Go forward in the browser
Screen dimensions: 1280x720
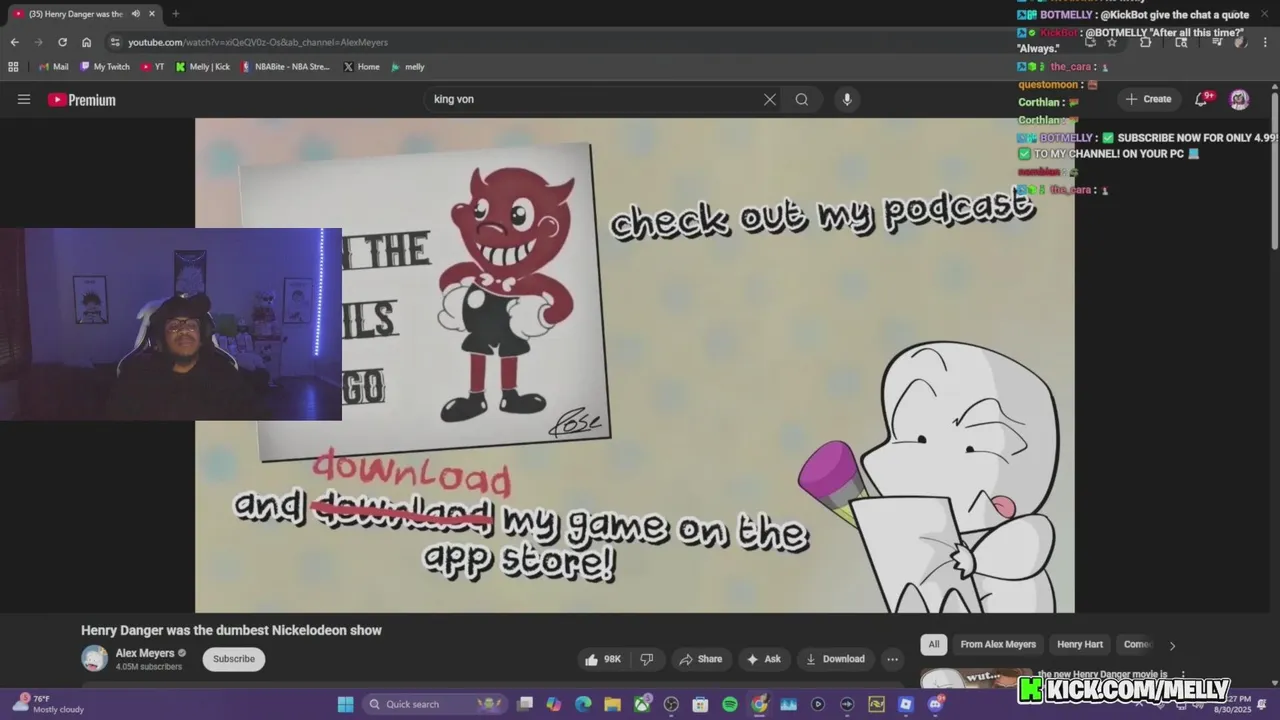(38, 42)
